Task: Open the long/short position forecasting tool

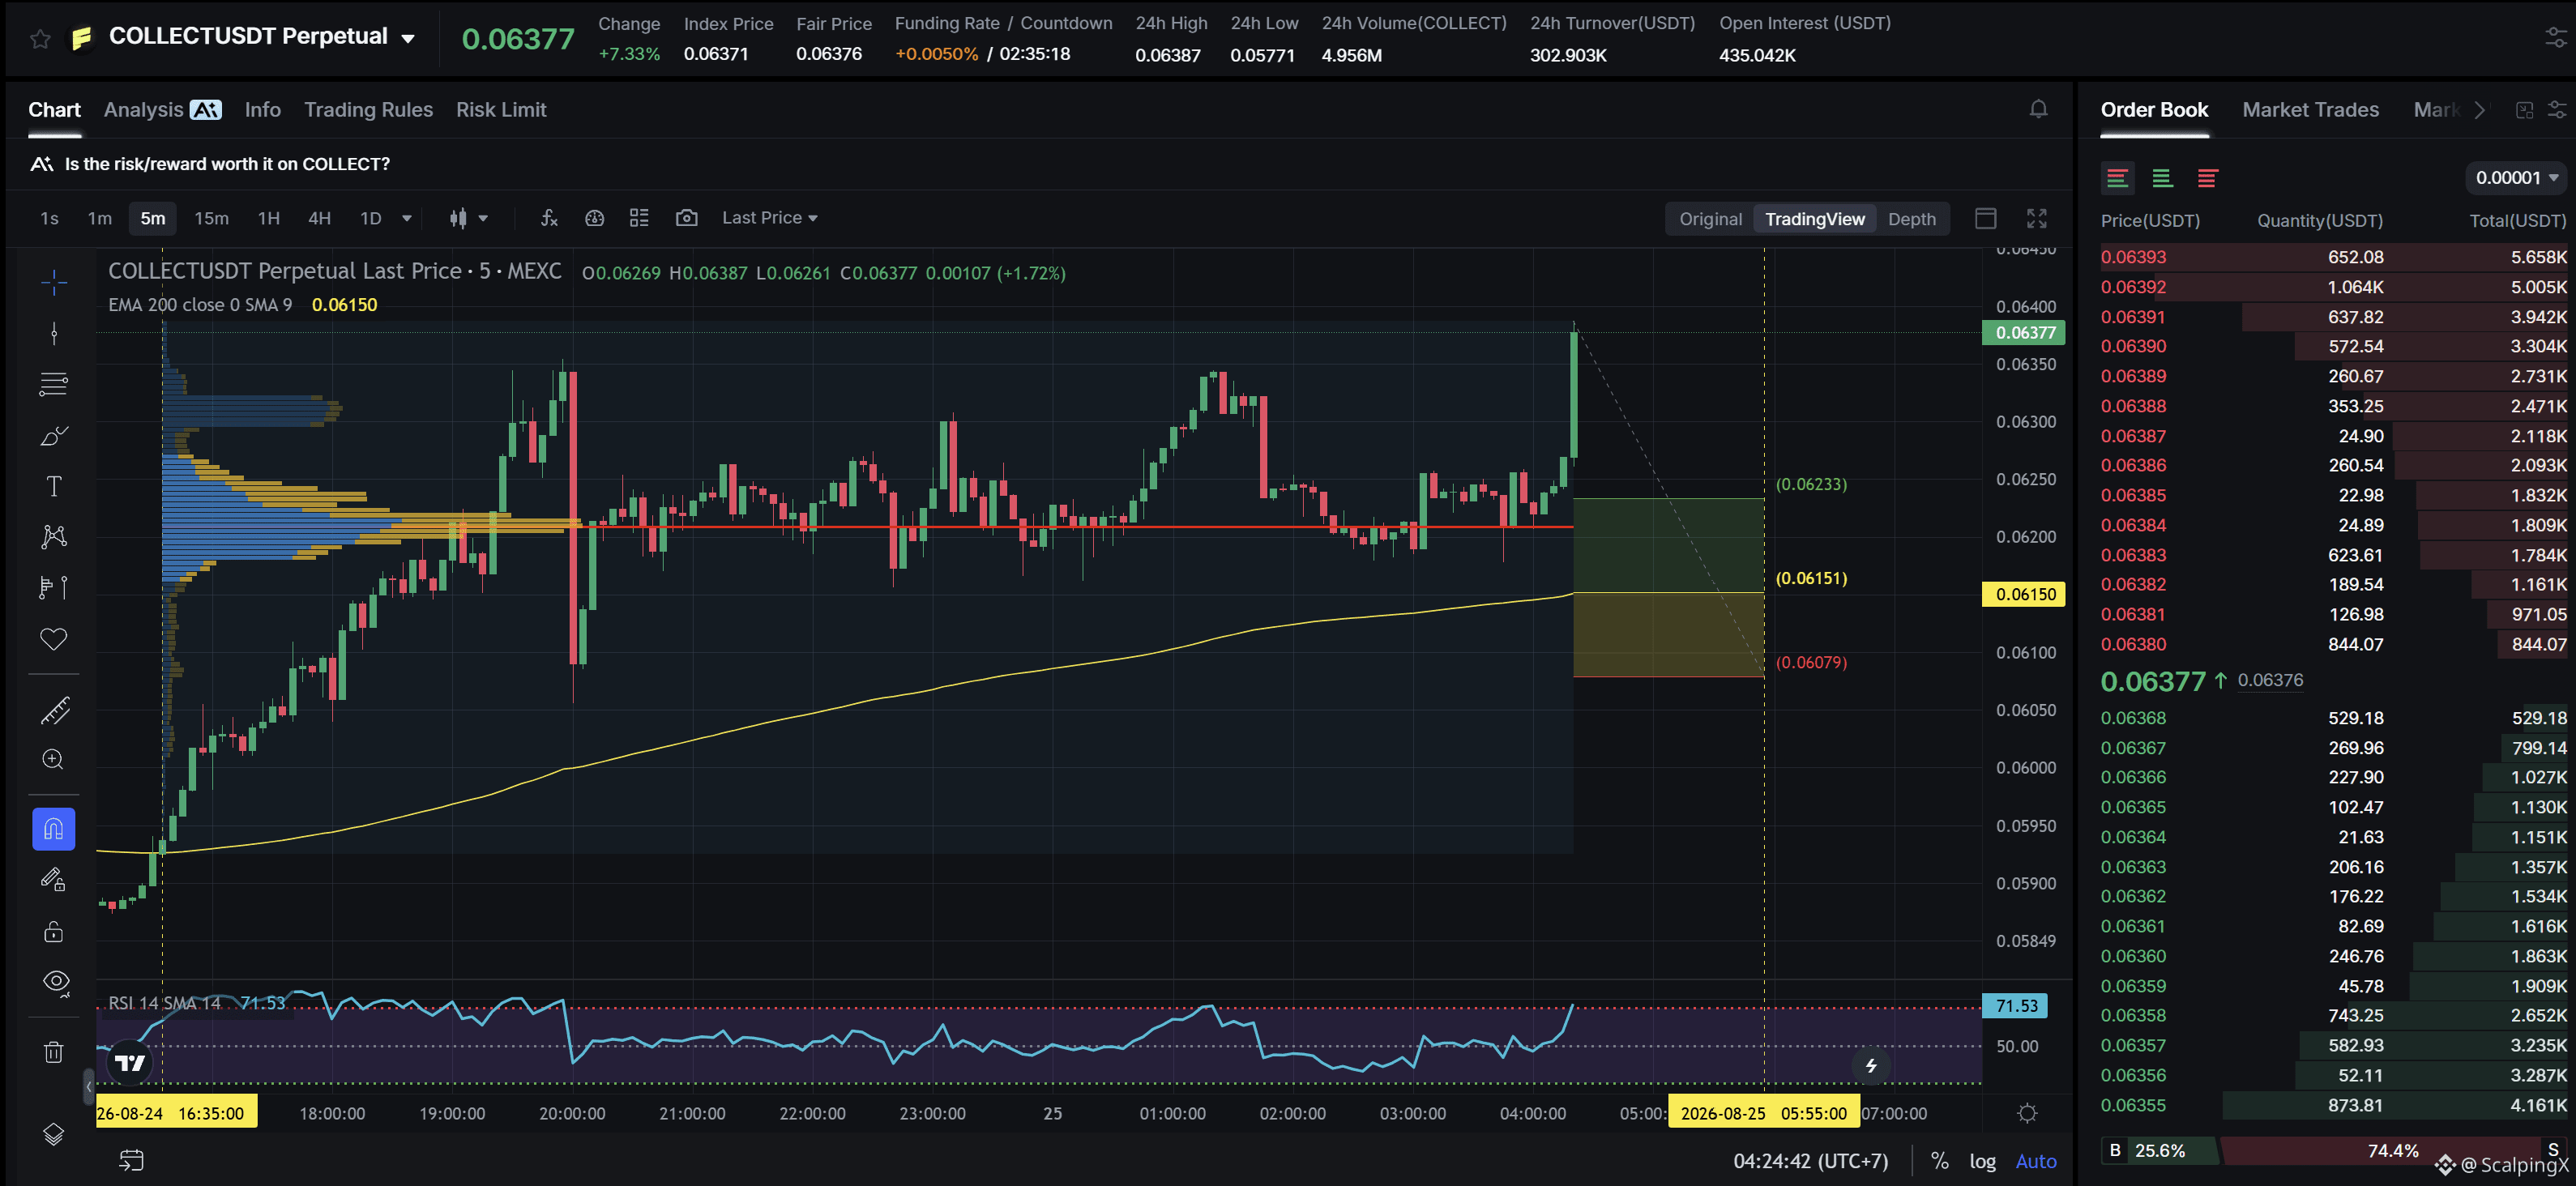Action: pyautogui.click(x=54, y=588)
